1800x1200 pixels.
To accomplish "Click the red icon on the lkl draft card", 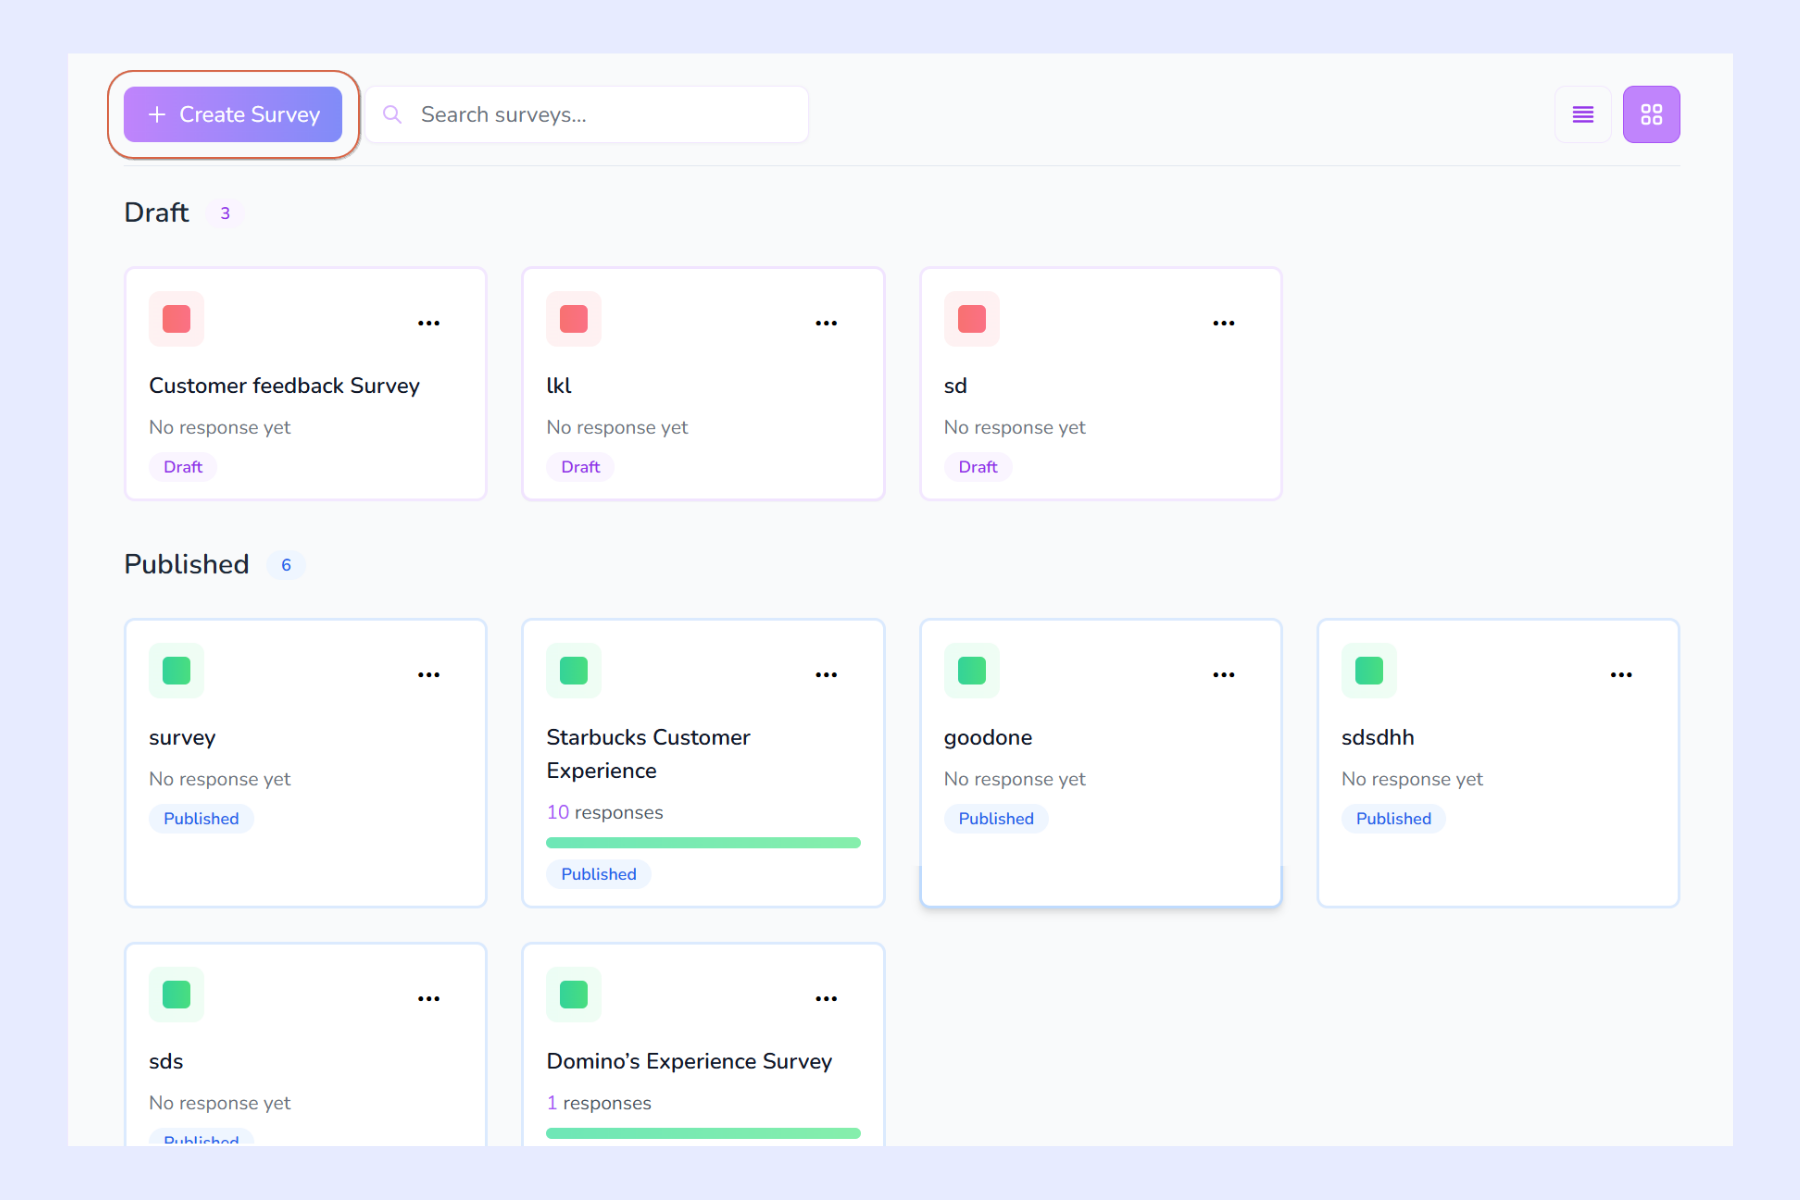I will (573, 319).
